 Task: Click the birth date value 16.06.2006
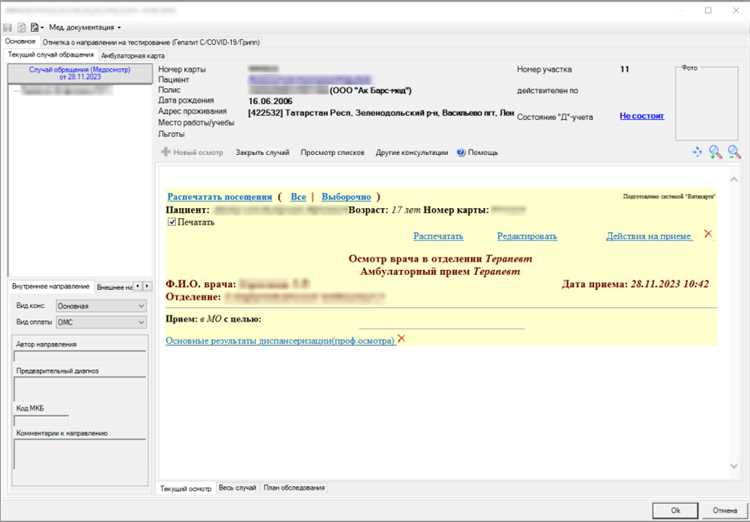(x=270, y=101)
